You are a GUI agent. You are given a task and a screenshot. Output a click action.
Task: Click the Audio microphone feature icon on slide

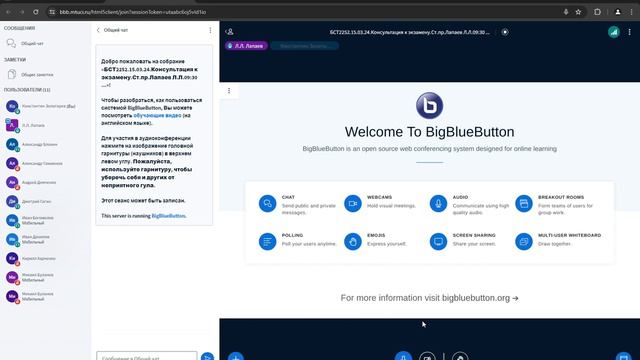click(438, 203)
